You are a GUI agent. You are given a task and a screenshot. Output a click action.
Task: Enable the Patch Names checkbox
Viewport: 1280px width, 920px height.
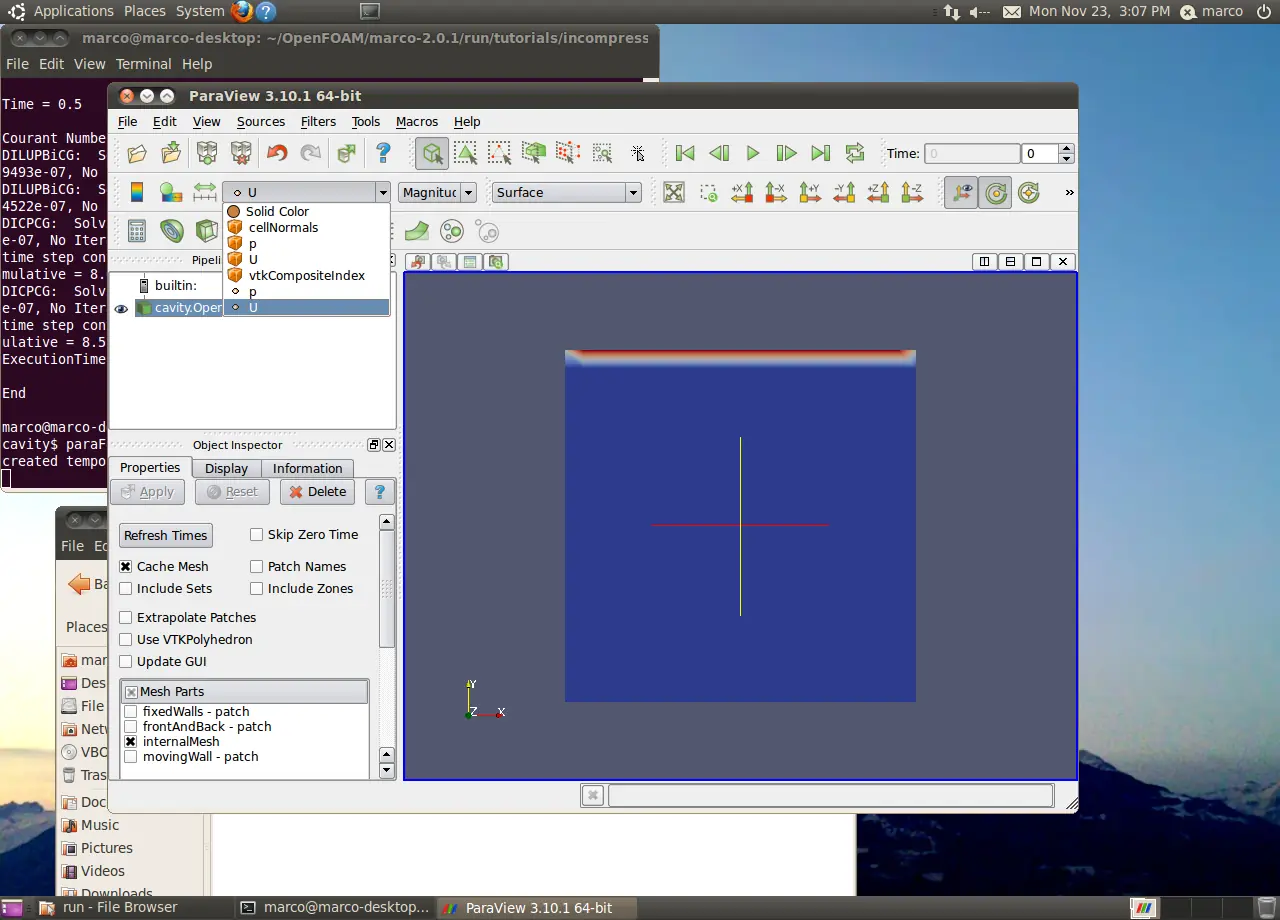[x=257, y=567]
